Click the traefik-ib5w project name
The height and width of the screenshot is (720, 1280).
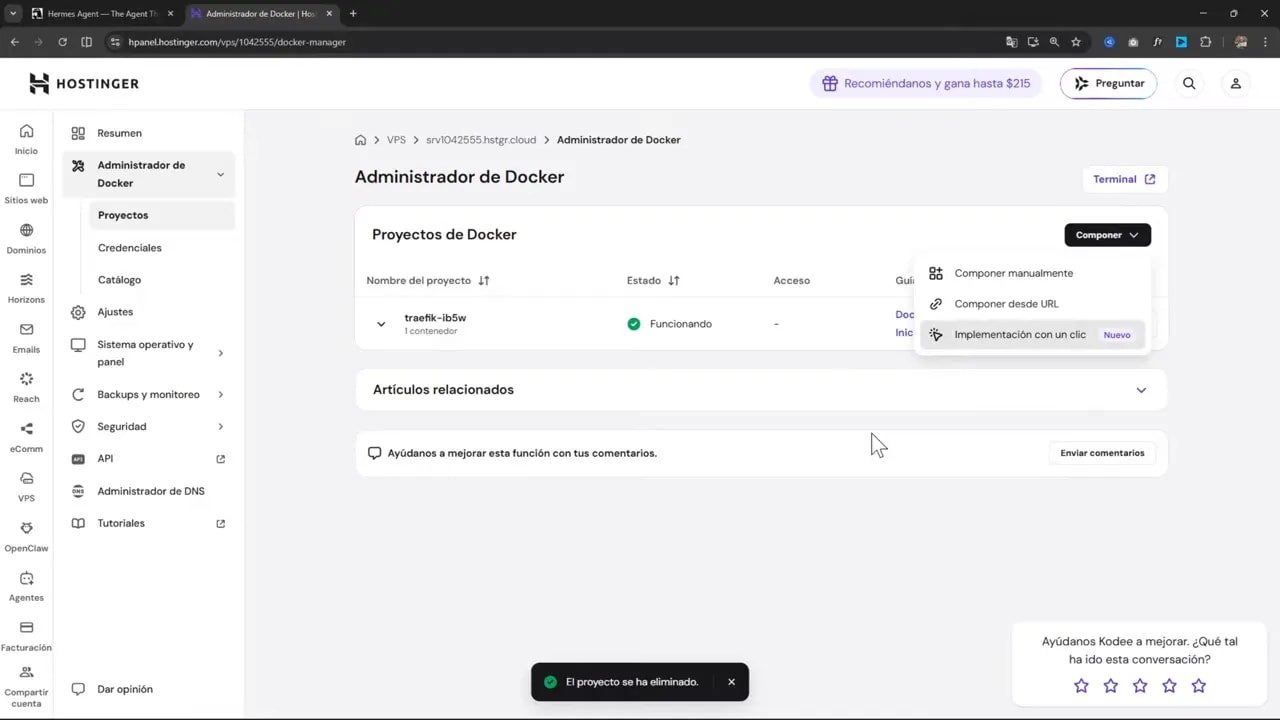coord(435,318)
